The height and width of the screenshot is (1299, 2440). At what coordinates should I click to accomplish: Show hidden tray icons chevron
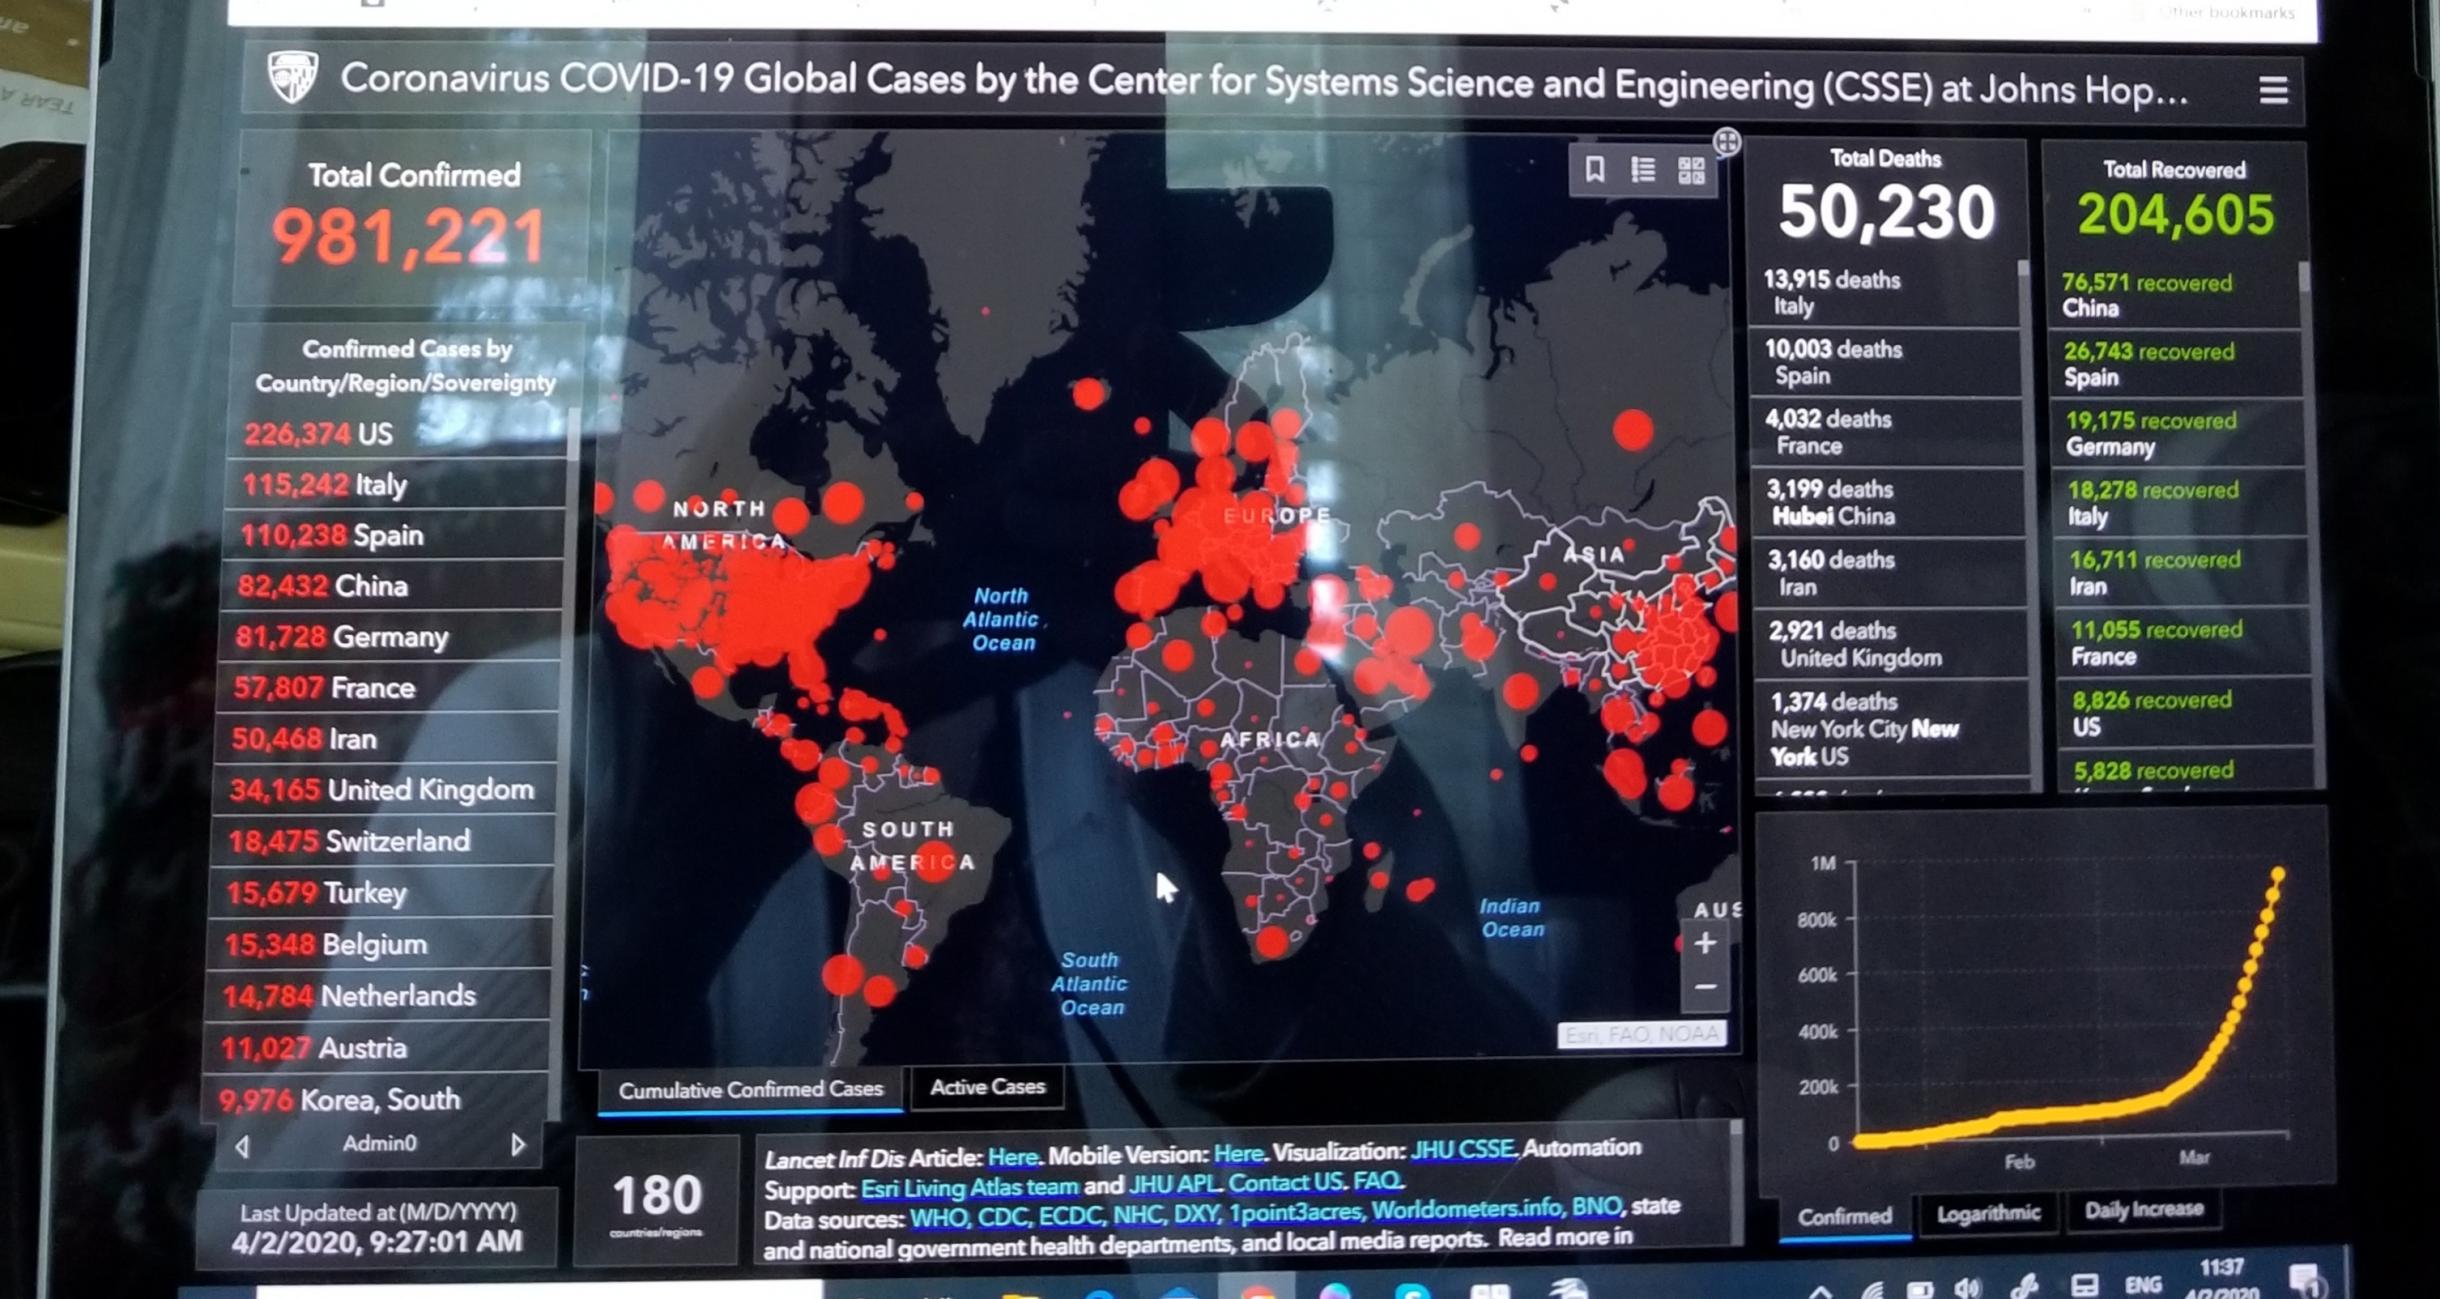[x=1820, y=1290]
